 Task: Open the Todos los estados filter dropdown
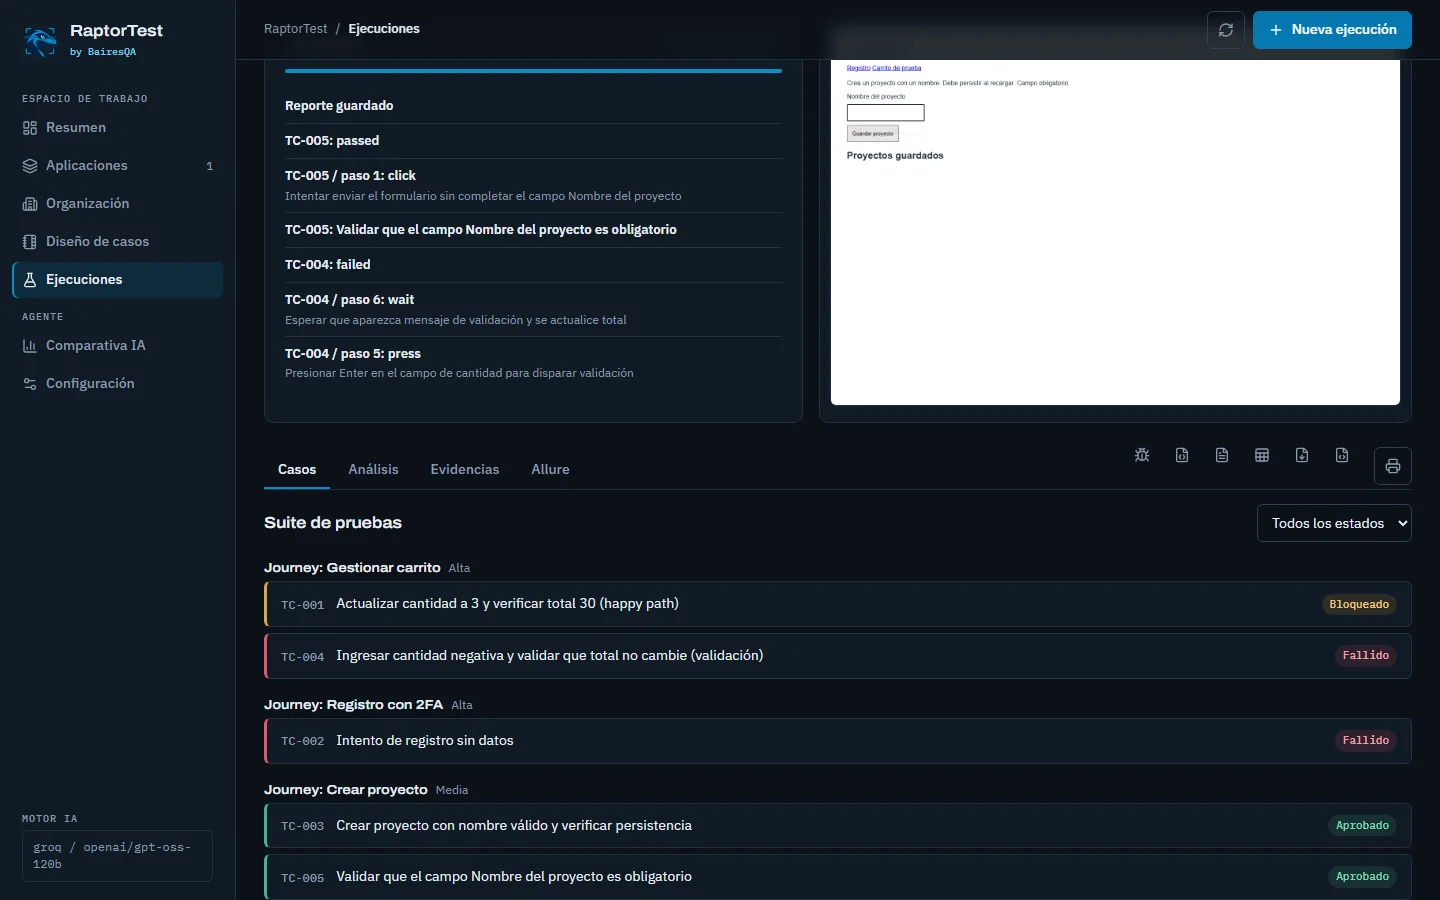[1334, 523]
